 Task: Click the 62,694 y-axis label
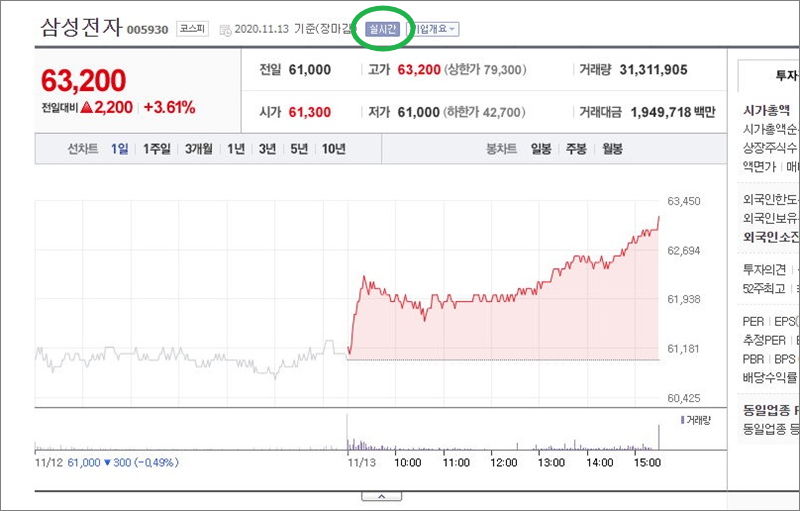[684, 250]
